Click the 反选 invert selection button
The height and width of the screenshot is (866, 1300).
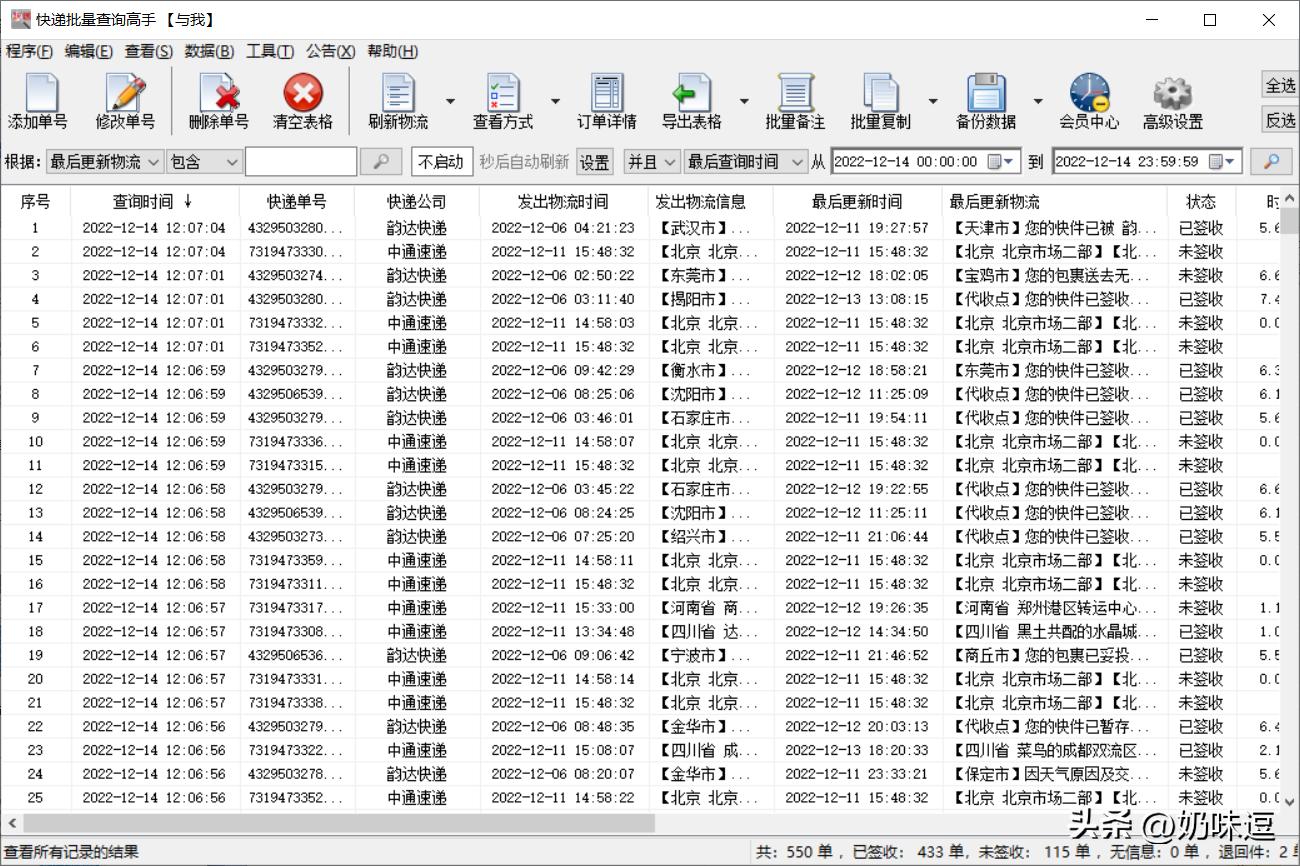(1282, 120)
